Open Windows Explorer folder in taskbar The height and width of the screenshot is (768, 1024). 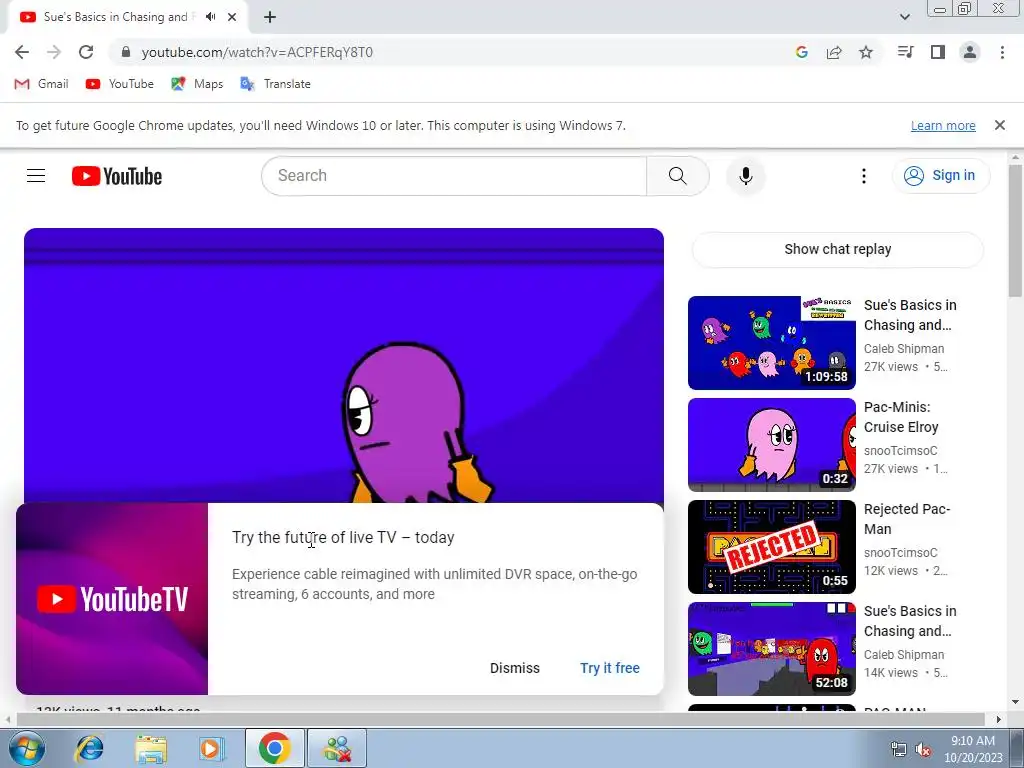point(151,748)
